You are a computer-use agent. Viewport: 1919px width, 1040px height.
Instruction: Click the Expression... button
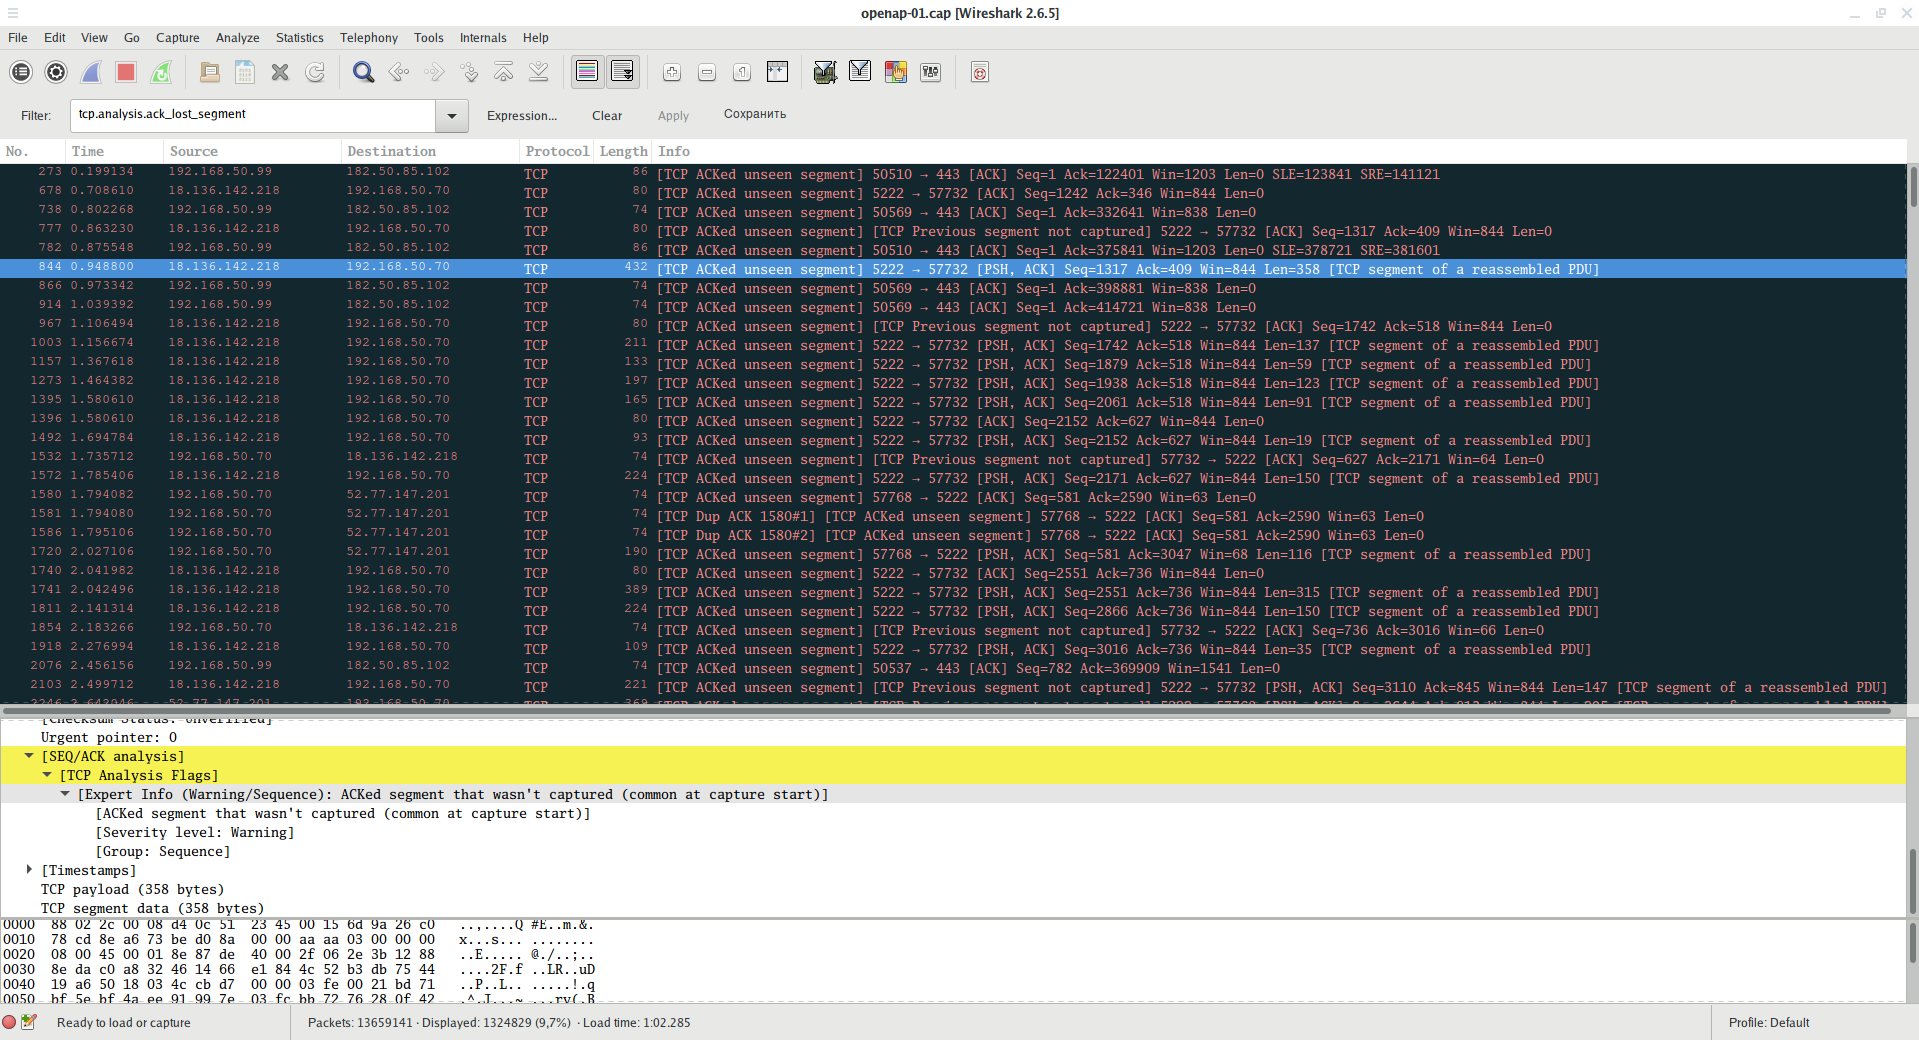point(521,116)
